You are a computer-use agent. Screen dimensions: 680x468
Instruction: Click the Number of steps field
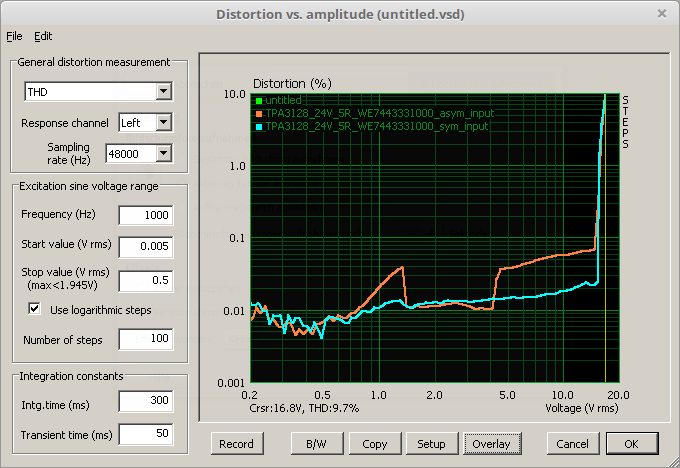[x=145, y=340]
